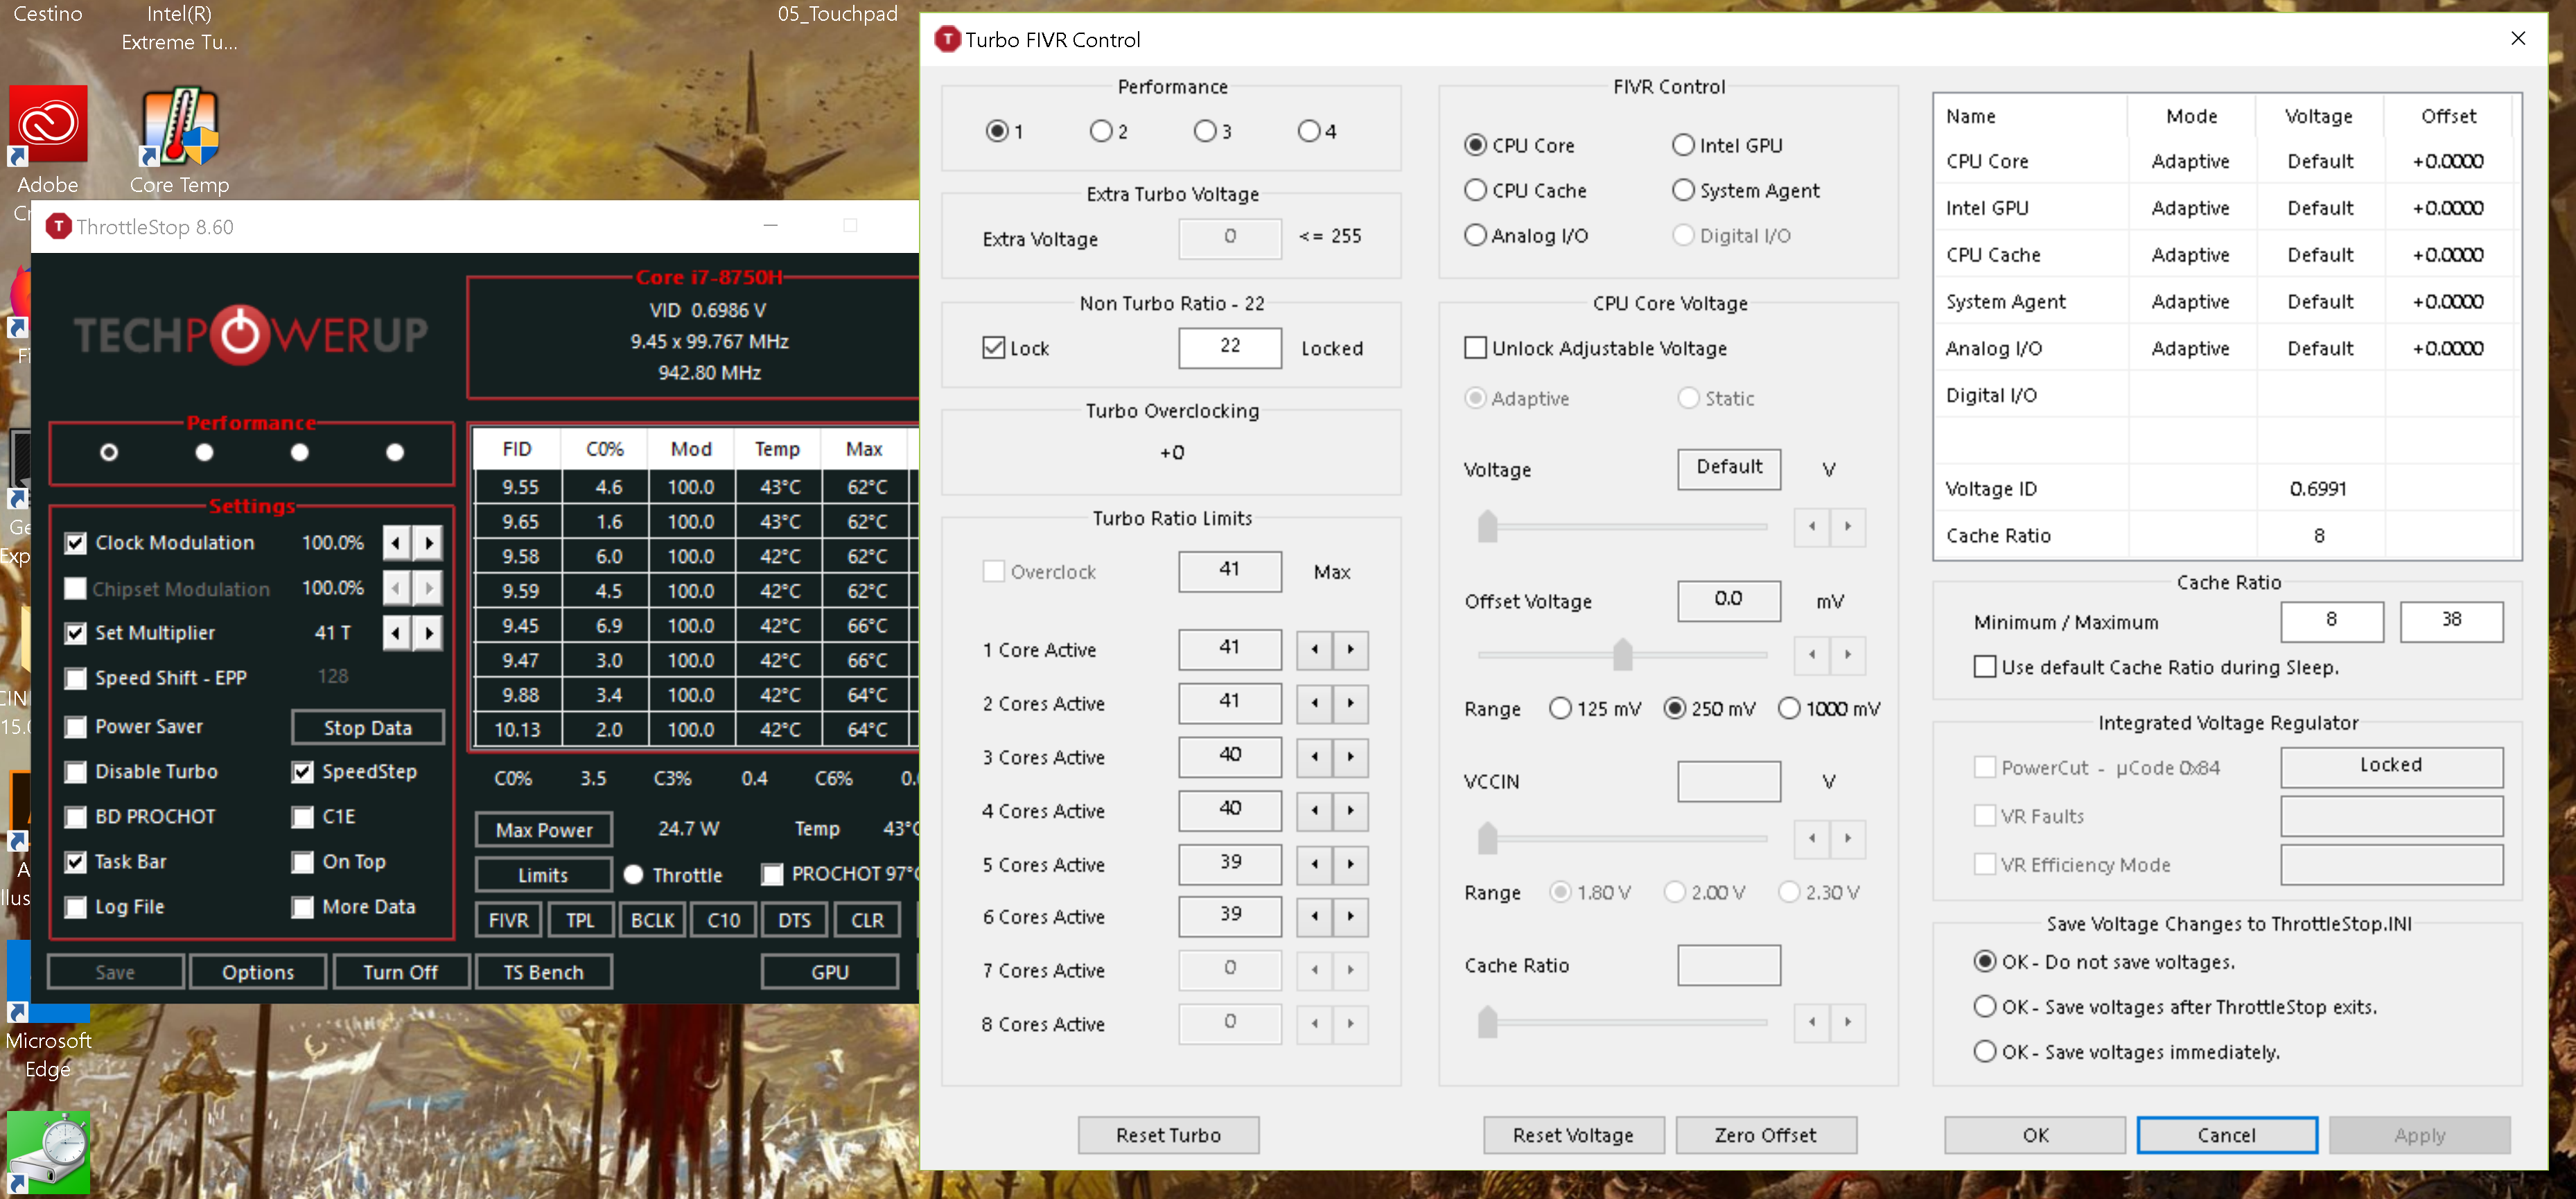Viewport: 2576px width, 1199px height.
Task: Open the Limits window in ThrottleStop
Action: pos(543,875)
